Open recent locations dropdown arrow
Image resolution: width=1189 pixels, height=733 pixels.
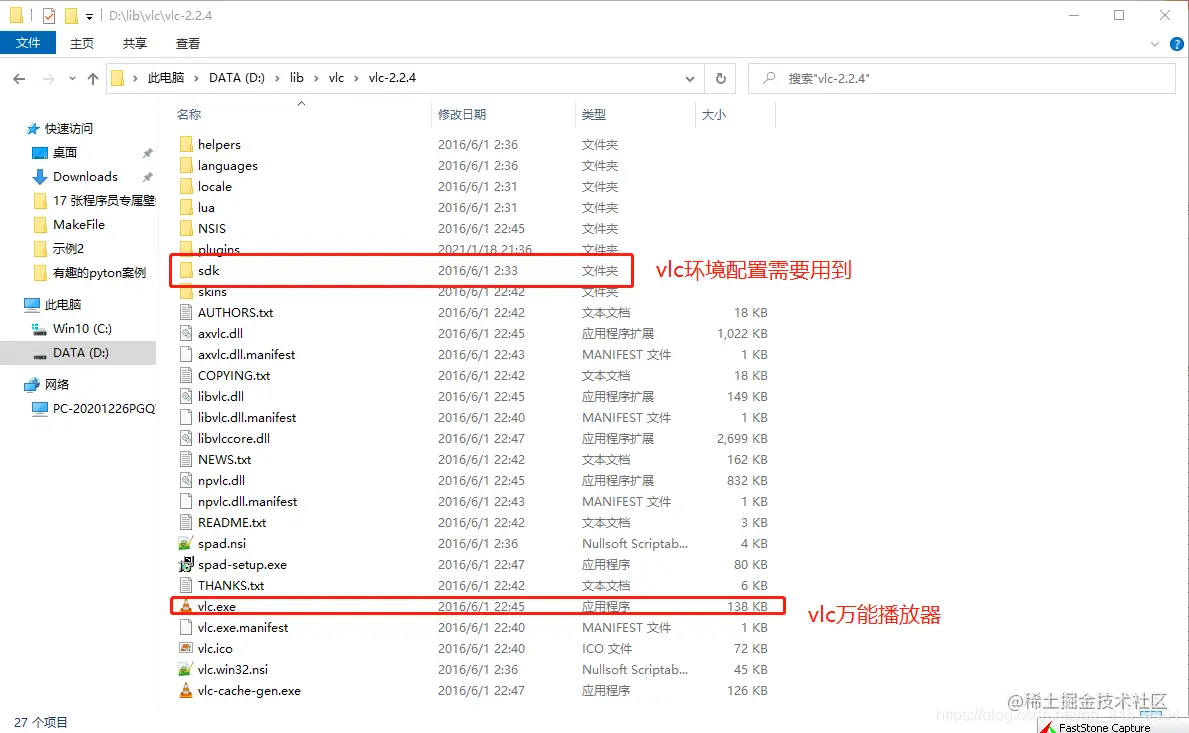point(72,78)
